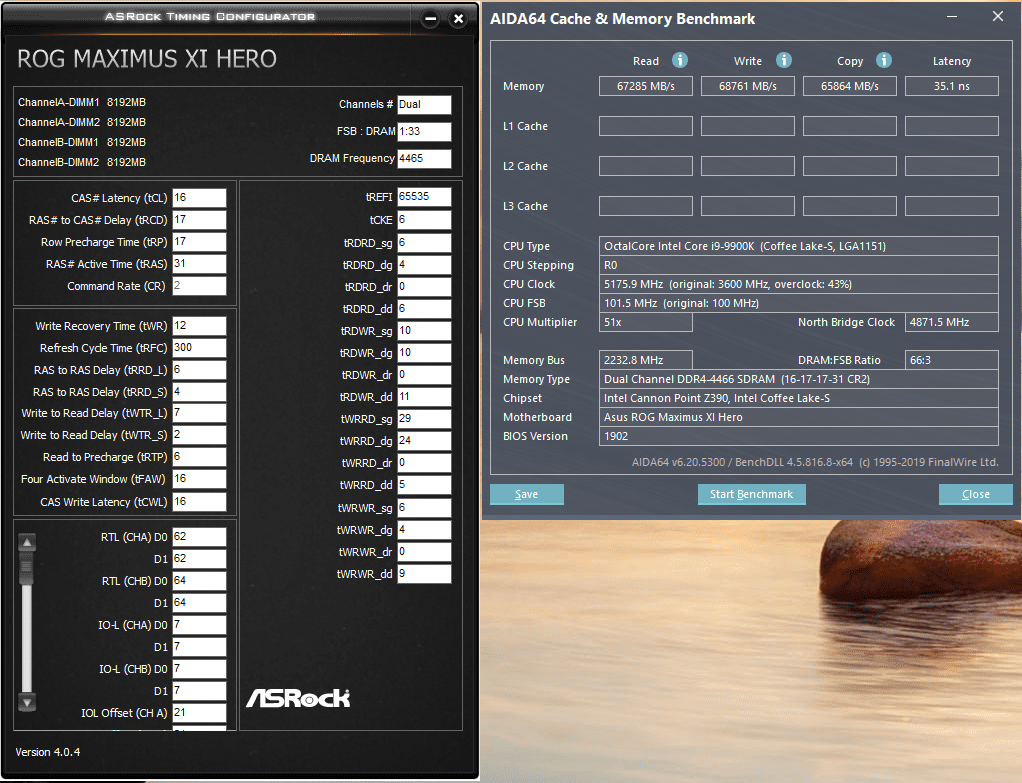
Task: Click the BIOS Version value 1902
Action: [616, 436]
